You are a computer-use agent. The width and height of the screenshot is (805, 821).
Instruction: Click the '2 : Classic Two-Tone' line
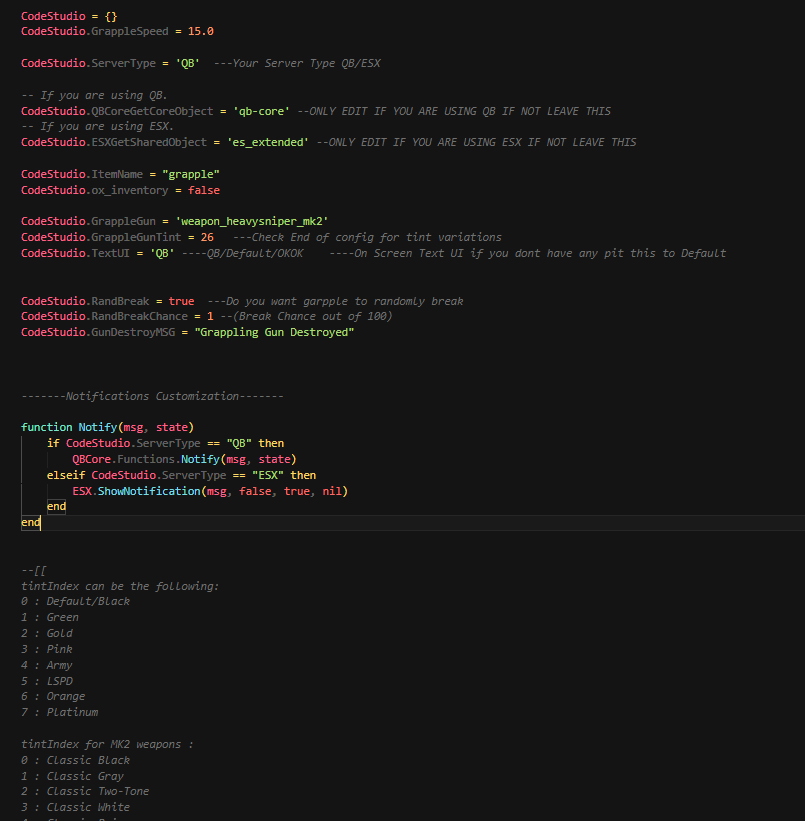[85, 792]
